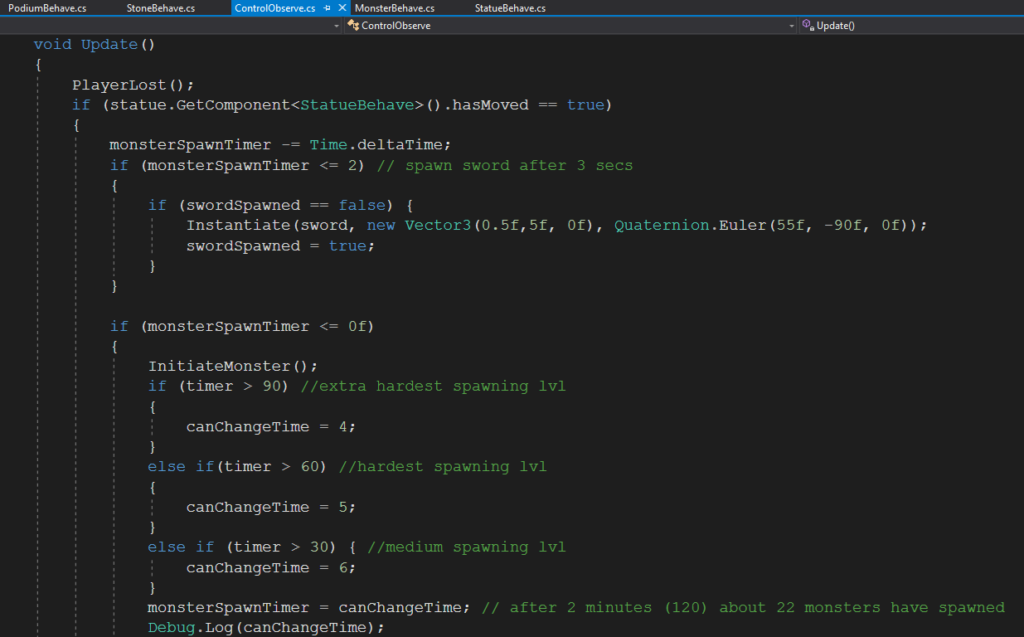This screenshot has height=637, width=1024.
Task: Select the ControlObserve.cs tab
Action: (x=275, y=8)
